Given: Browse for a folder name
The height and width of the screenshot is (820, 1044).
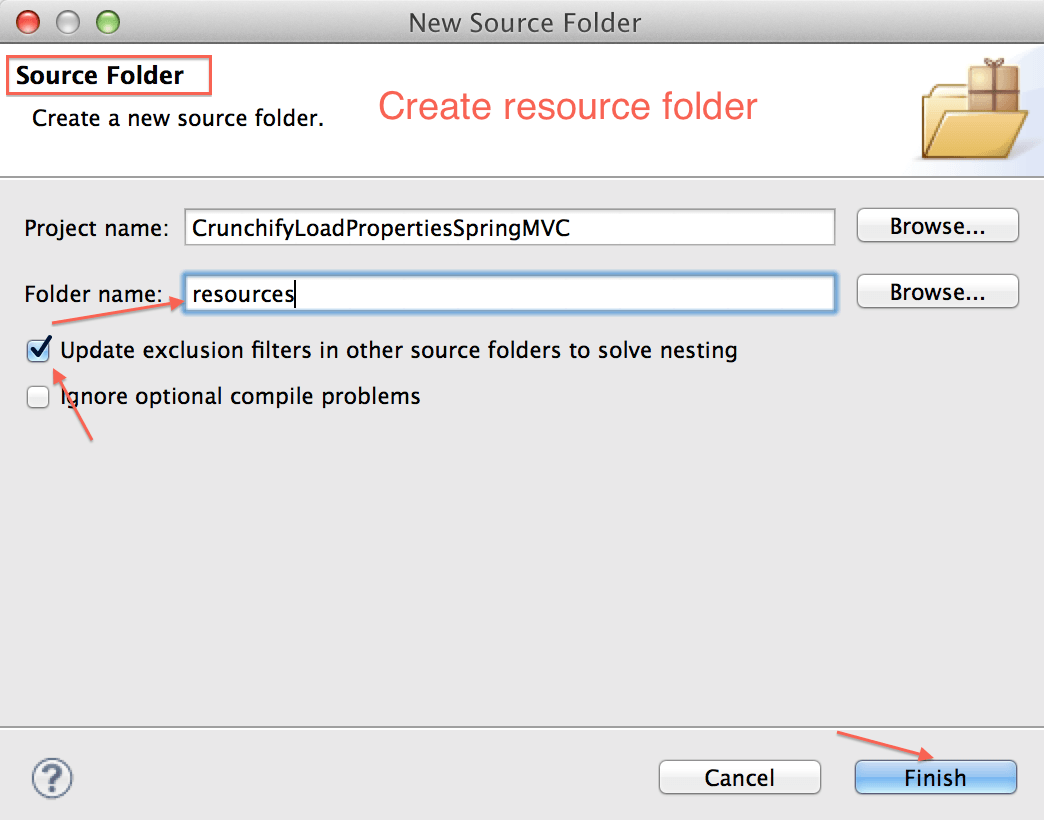Looking at the screenshot, I should pyautogui.click(x=936, y=291).
